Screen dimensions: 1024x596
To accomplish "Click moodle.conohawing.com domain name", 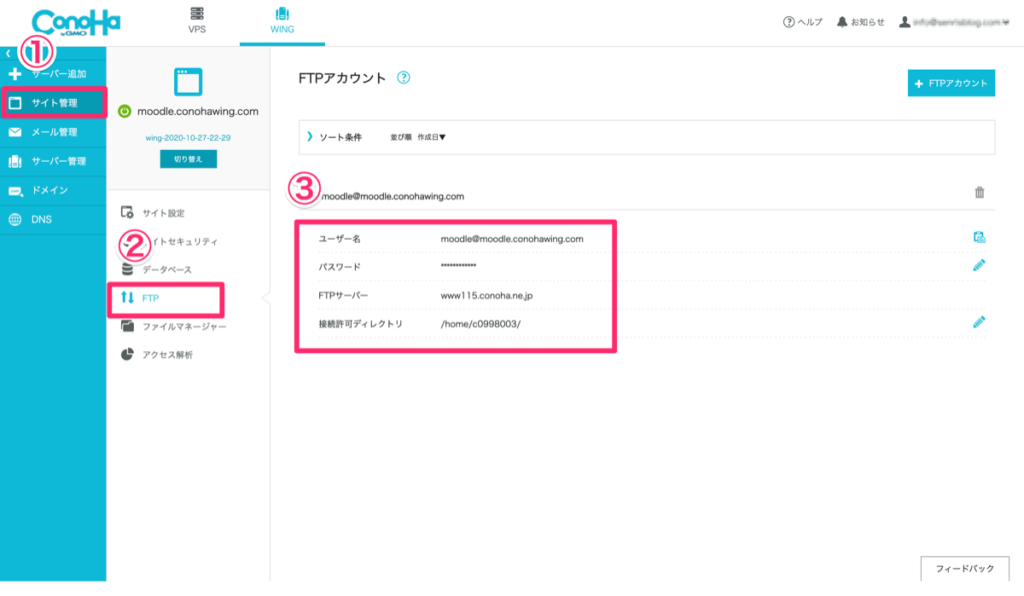I will pos(198,112).
